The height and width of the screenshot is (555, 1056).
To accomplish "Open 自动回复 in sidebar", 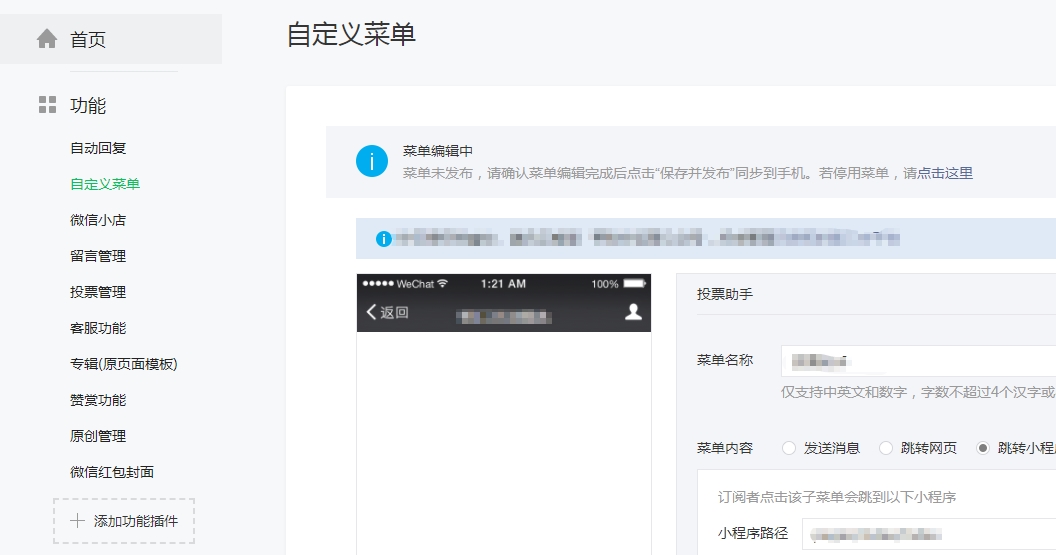I will pyautogui.click(x=98, y=148).
